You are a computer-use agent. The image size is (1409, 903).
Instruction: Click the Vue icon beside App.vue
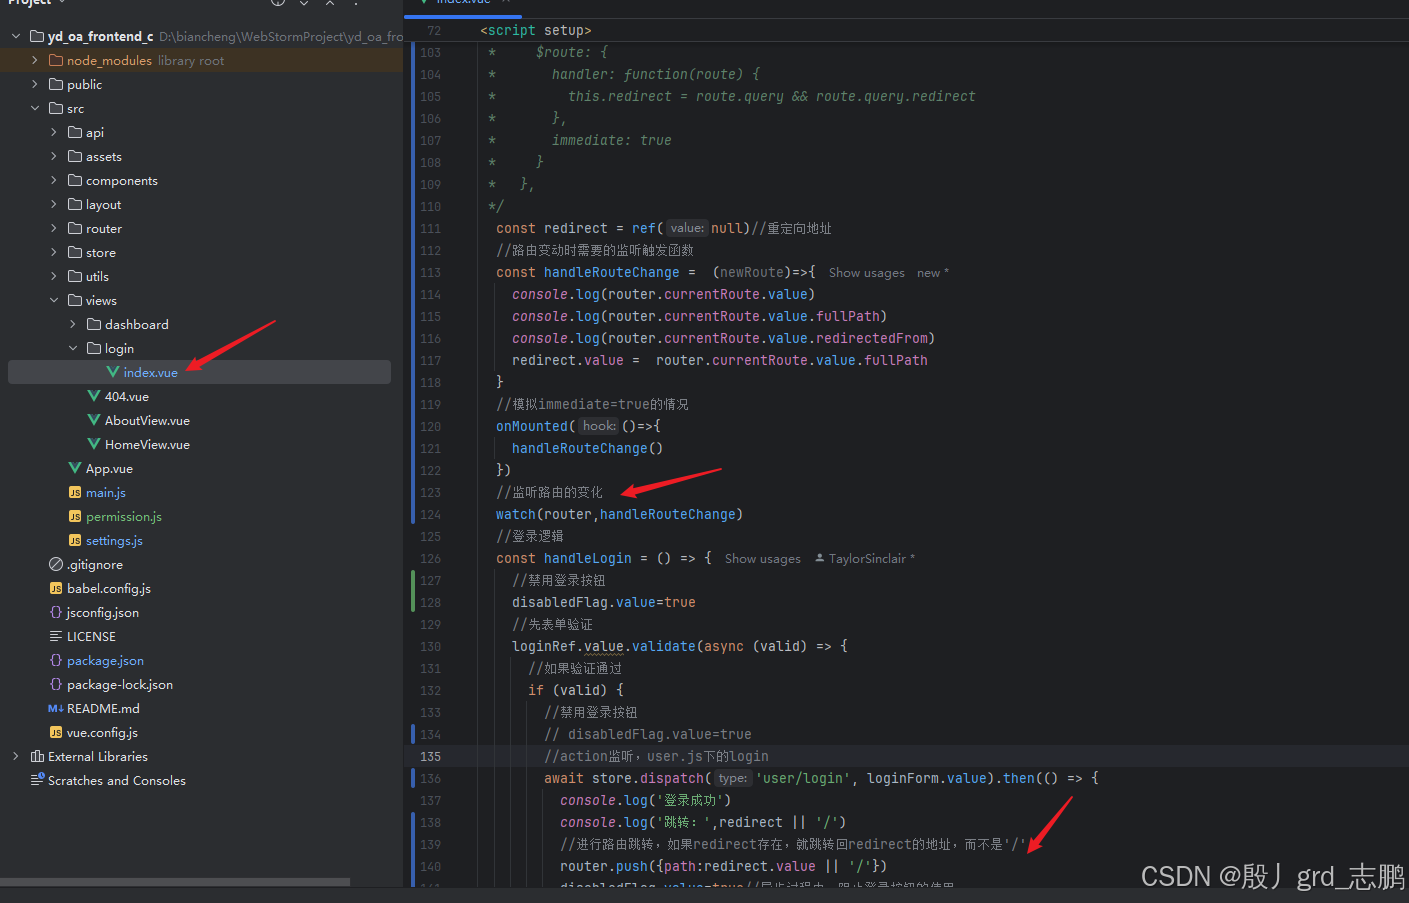pyautogui.click(x=75, y=469)
